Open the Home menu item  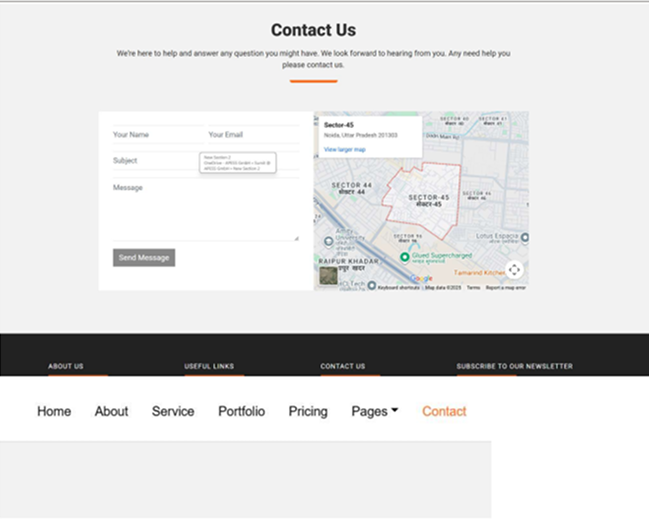[x=54, y=411]
